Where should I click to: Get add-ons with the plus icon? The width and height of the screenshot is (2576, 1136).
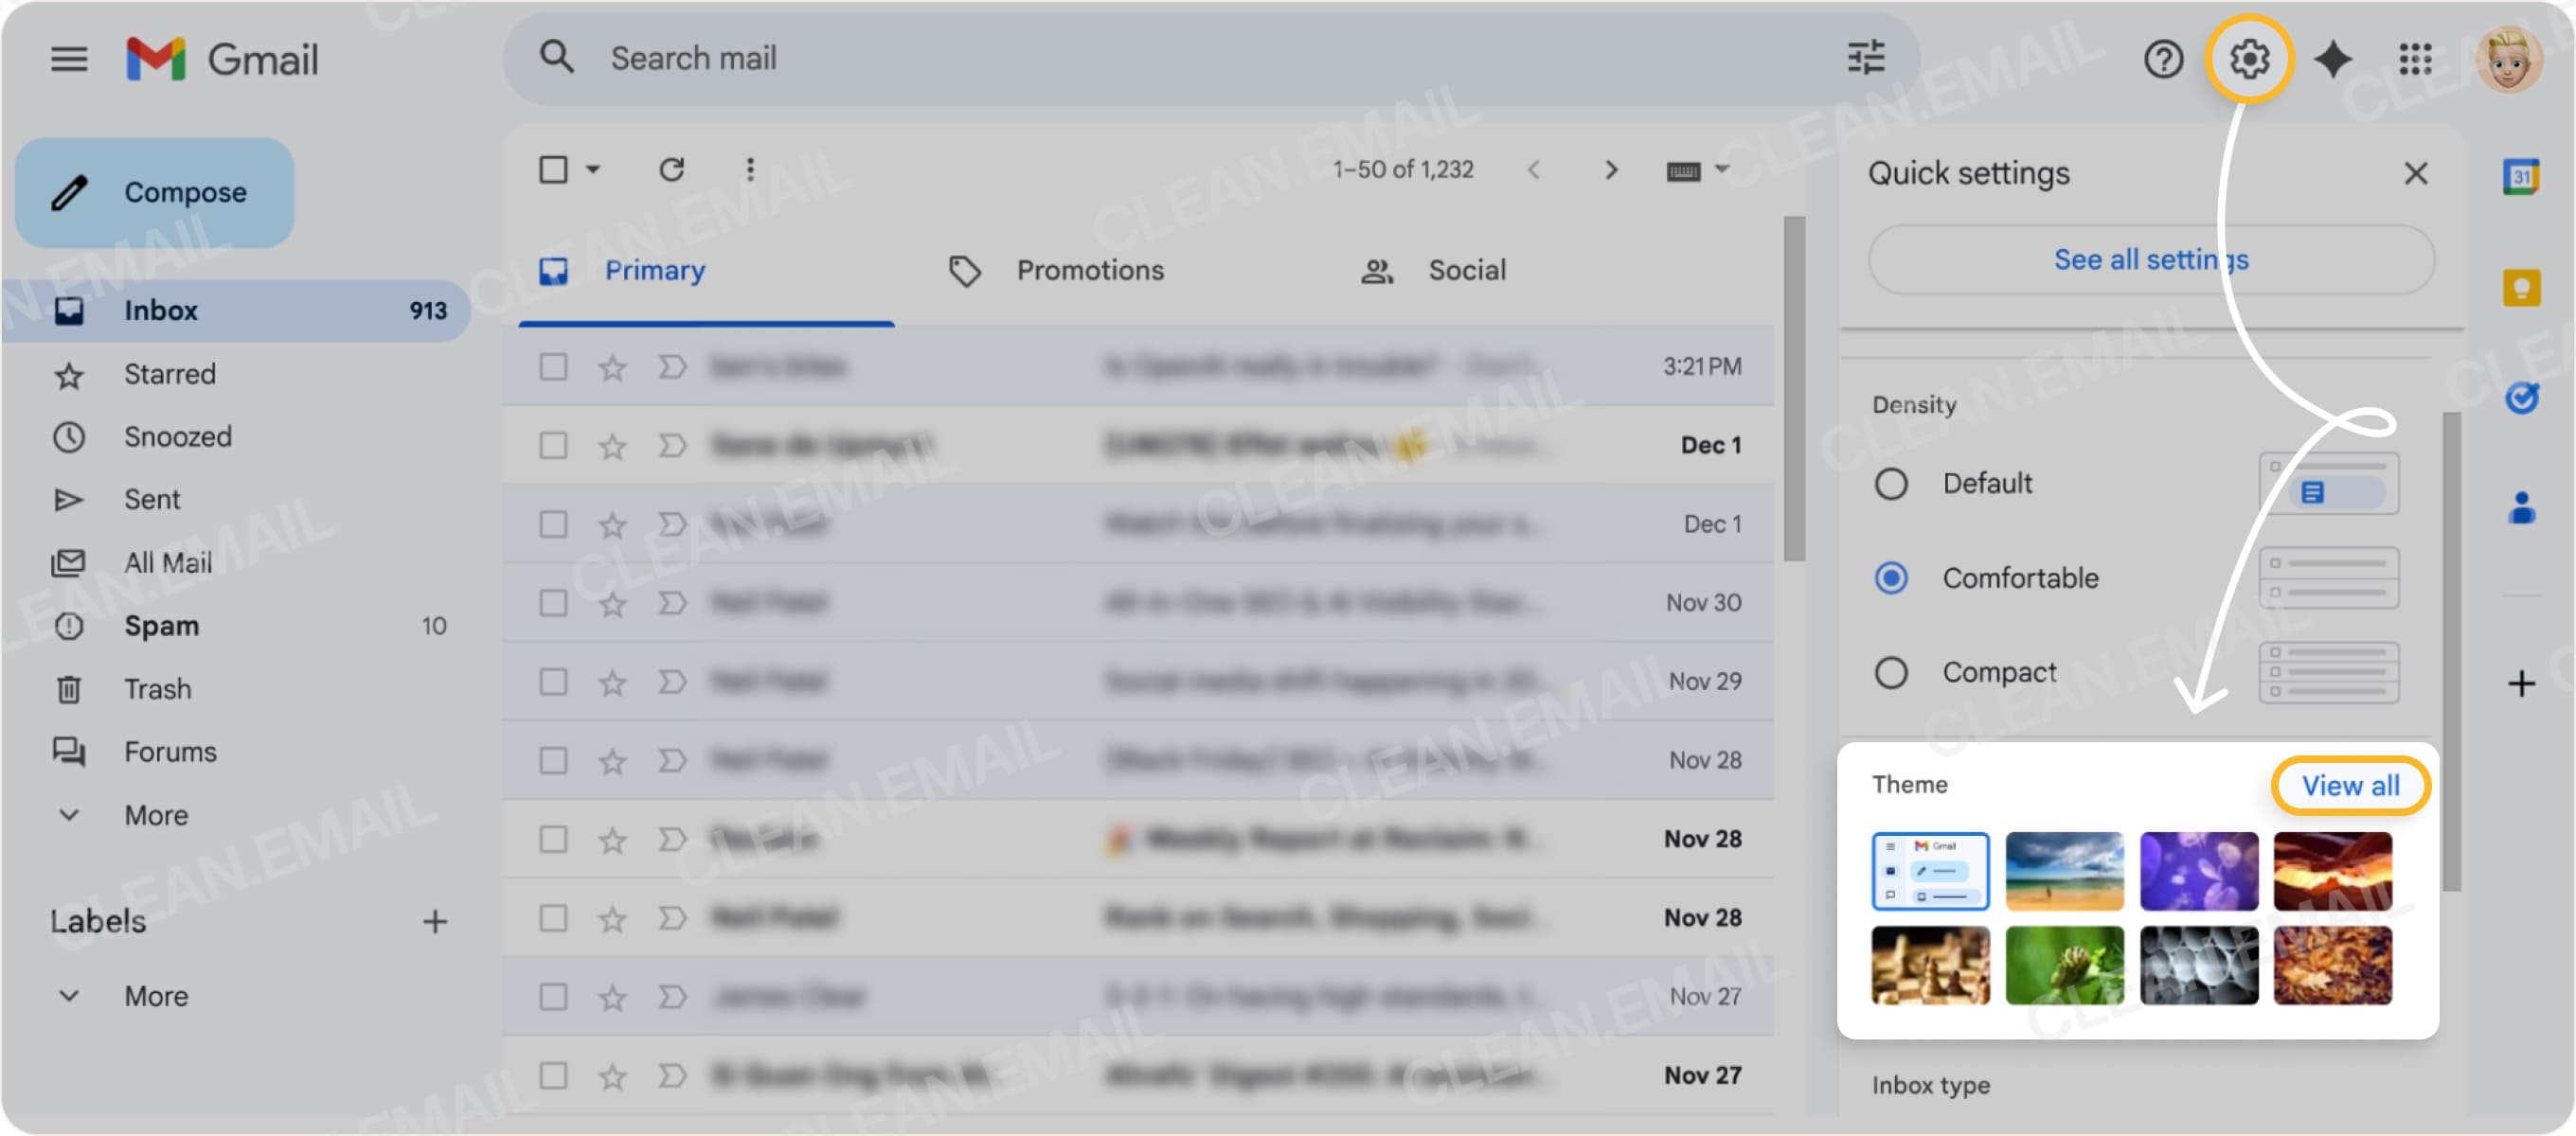pyautogui.click(x=2520, y=684)
